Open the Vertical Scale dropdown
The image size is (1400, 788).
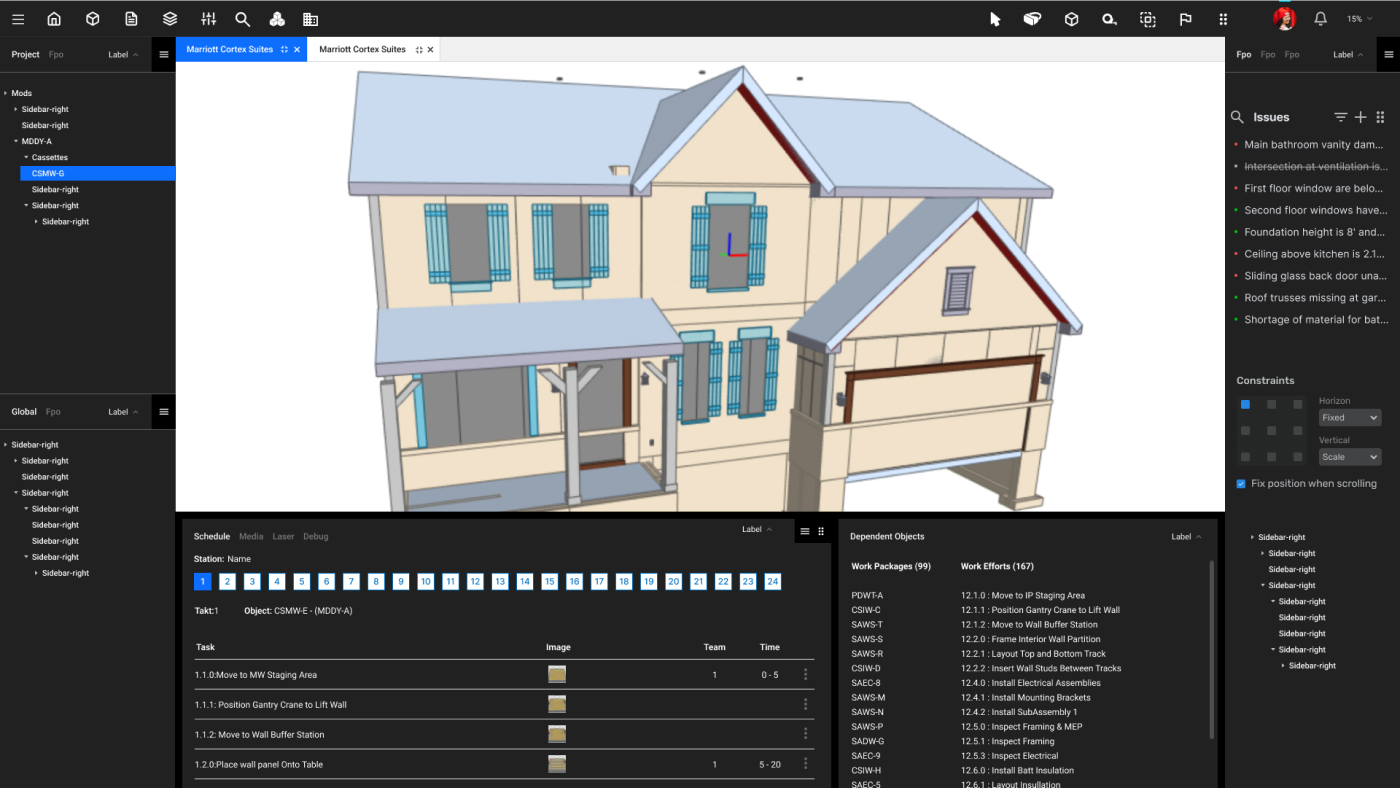pos(1349,457)
